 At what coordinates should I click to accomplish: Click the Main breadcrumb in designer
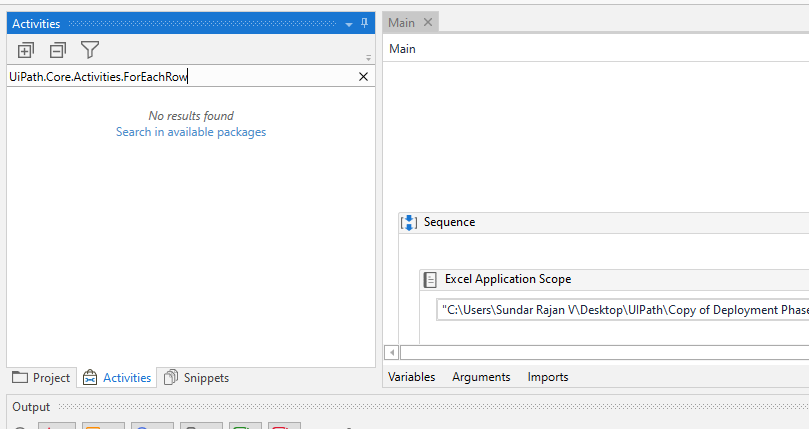402,49
